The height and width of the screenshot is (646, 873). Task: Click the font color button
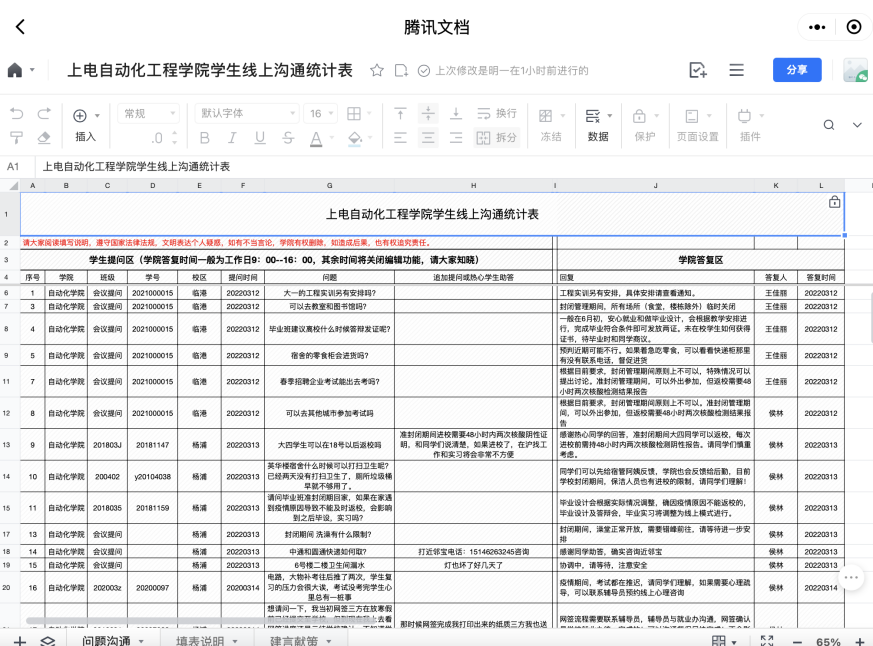[317, 138]
